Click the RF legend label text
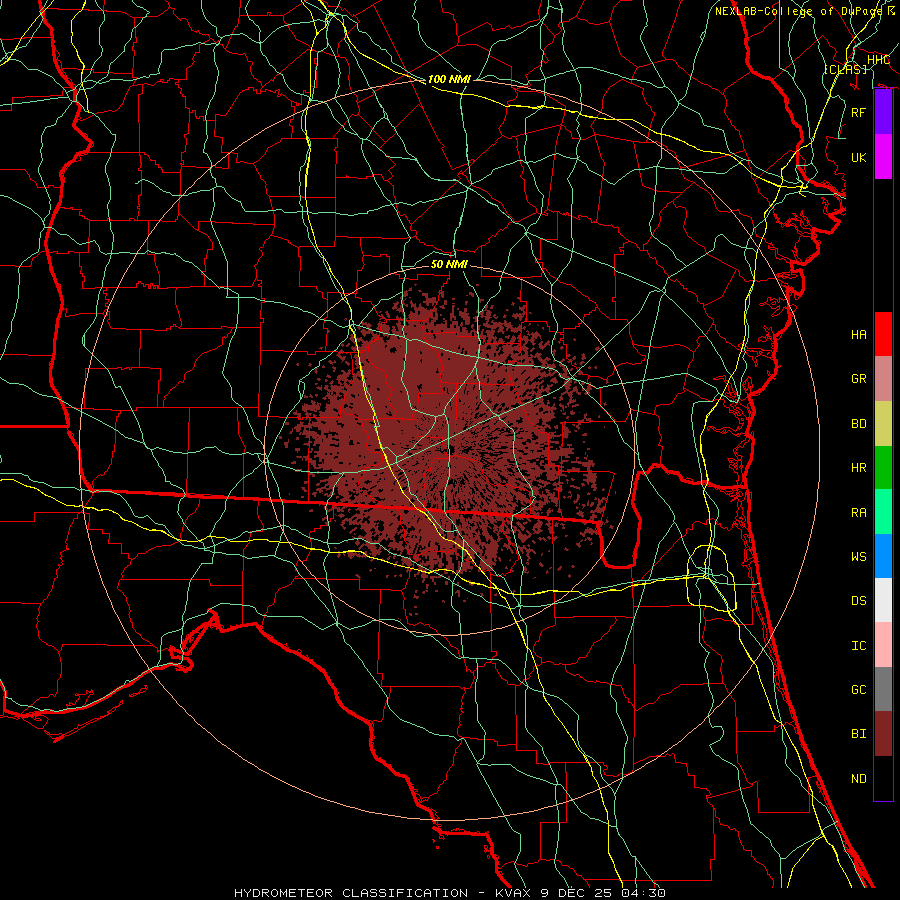This screenshot has width=900, height=900. point(859,112)
